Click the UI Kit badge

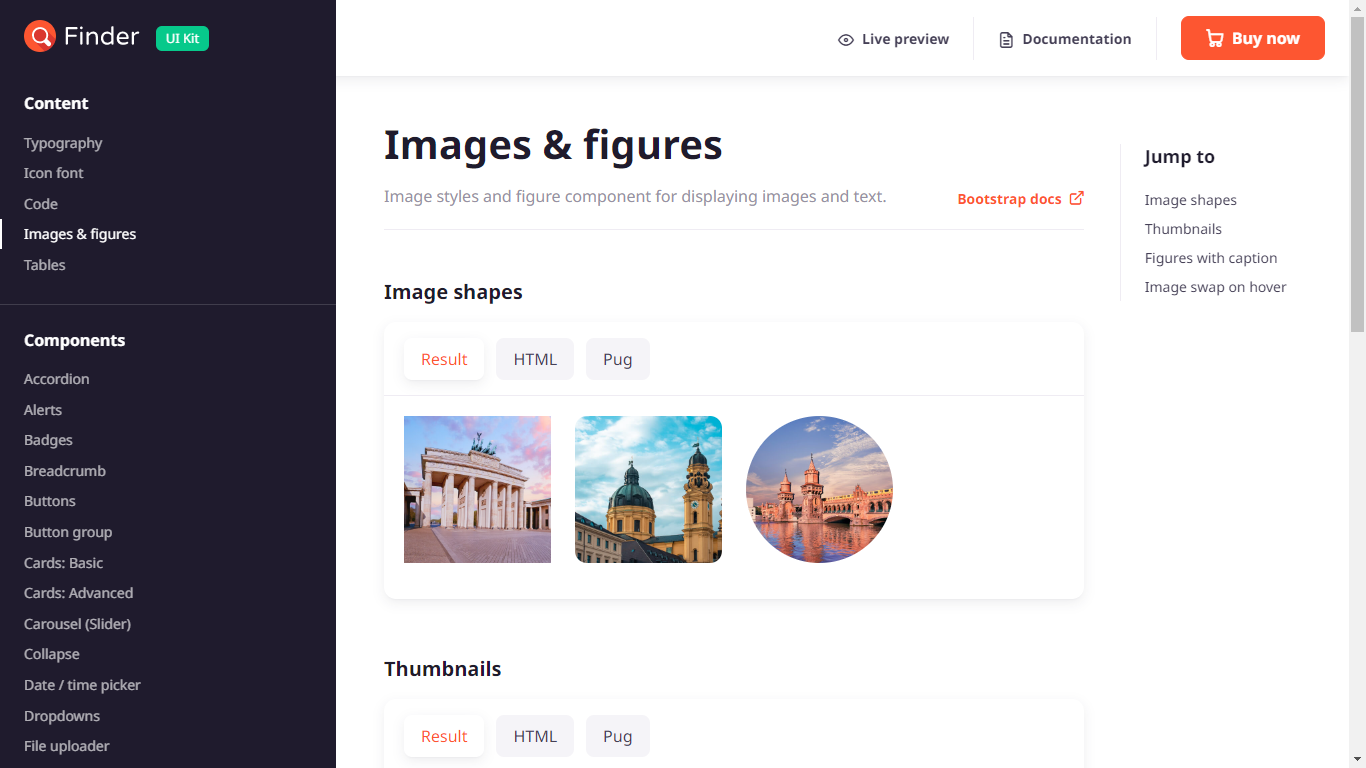tap(182, 38)
